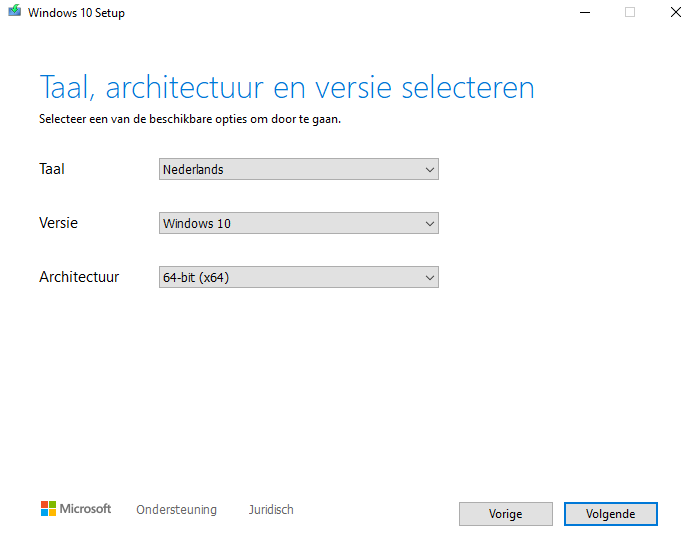Open the Juridisch link

coord(271,510)
